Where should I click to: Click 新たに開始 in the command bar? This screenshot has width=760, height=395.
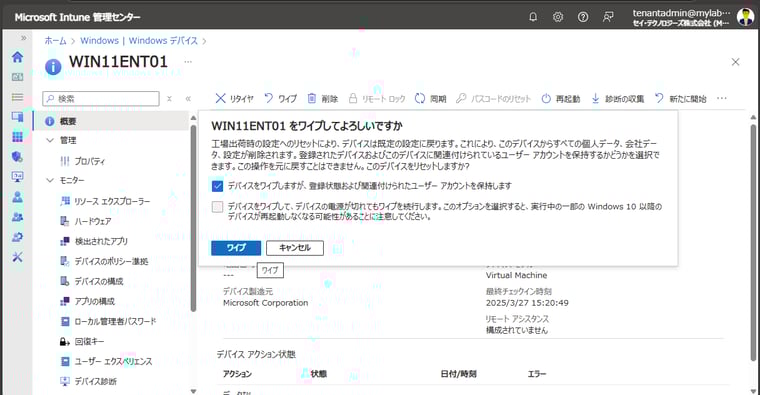[x=681, y=98]
